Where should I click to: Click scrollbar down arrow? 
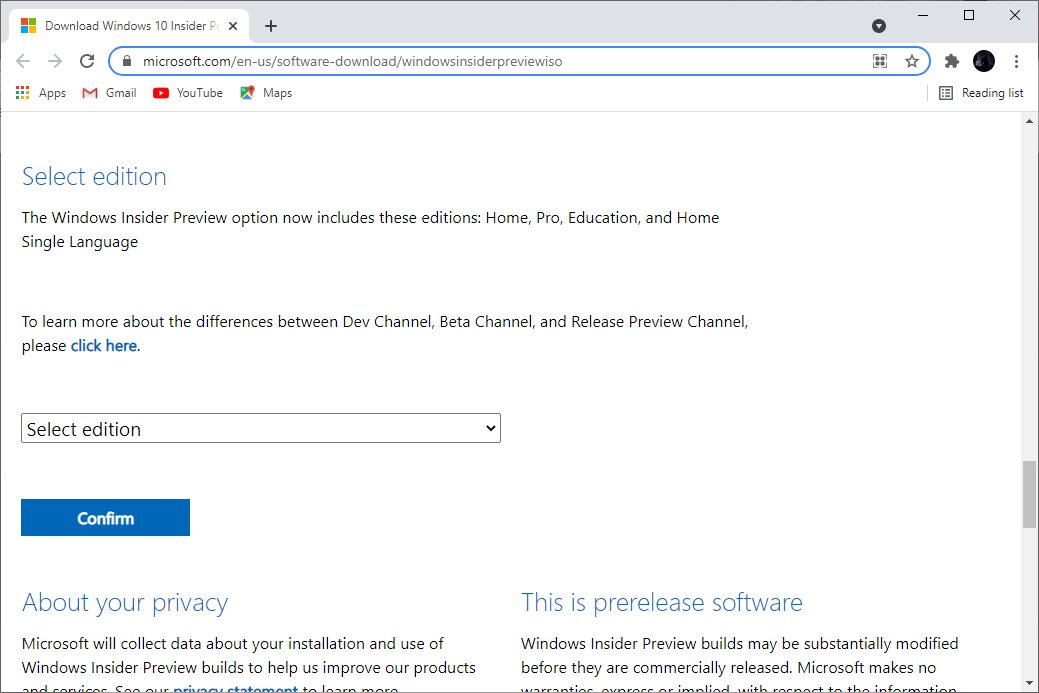(x=1029, y=683)
